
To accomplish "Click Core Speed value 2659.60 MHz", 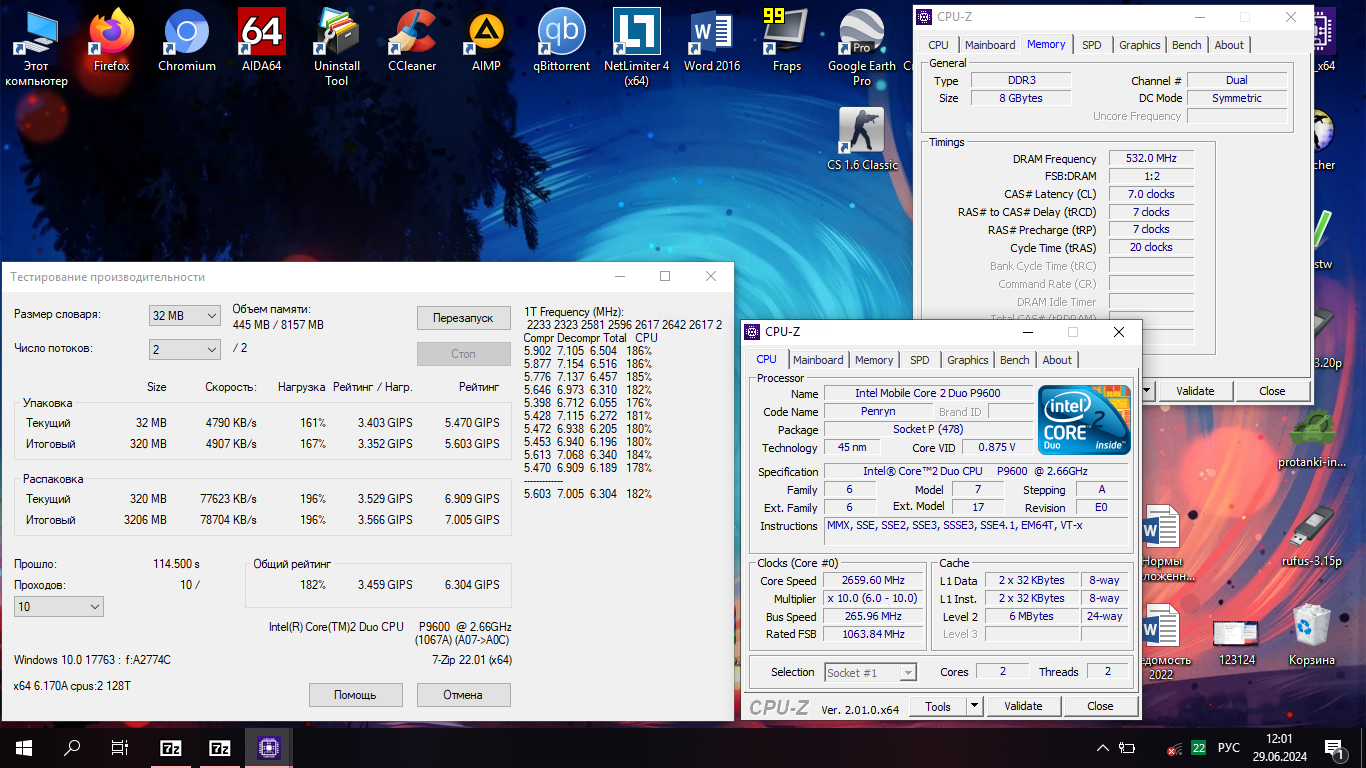I will pos(873,580).
